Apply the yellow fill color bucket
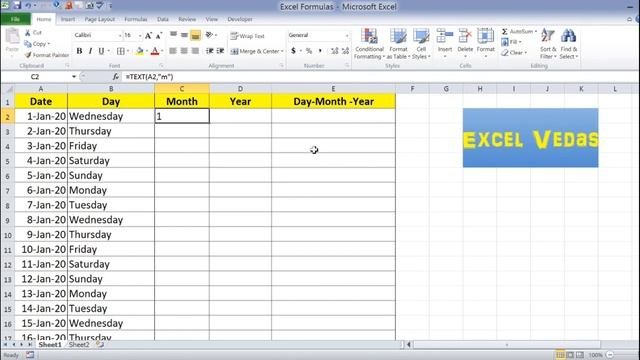 click(140, 51)
